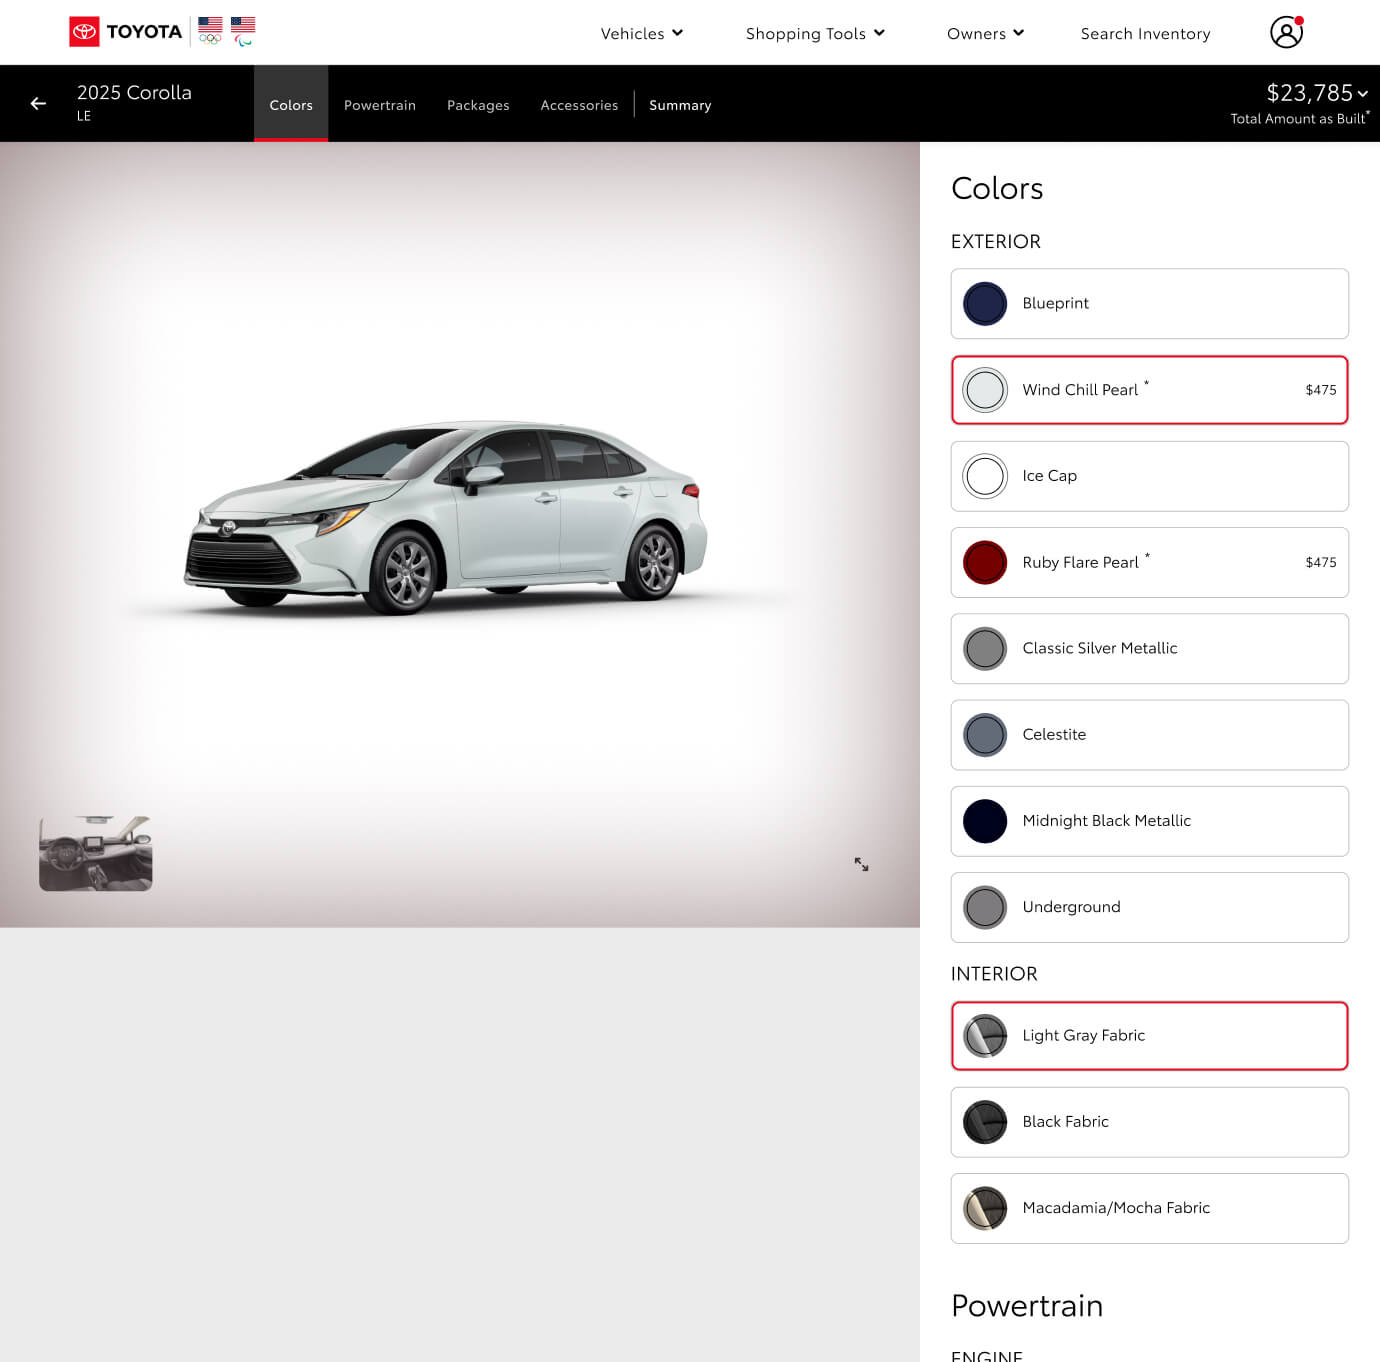Click the Team USA Olympic flag icon
The image size is (1380, 1362).
[210, 31]
